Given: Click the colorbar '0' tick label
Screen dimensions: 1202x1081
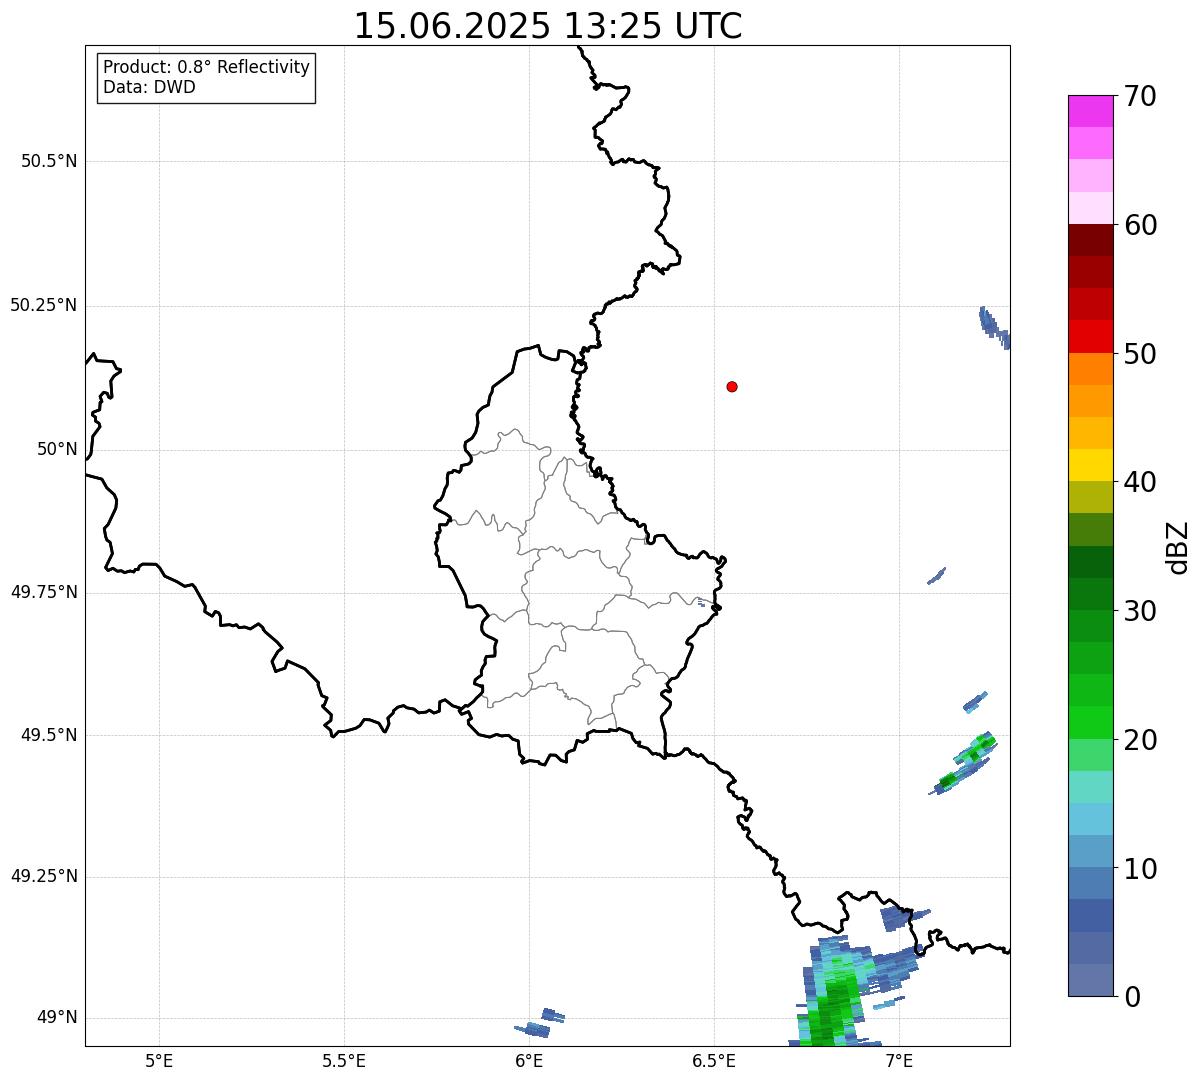Looking at the screenshot, I should 1132,997.
